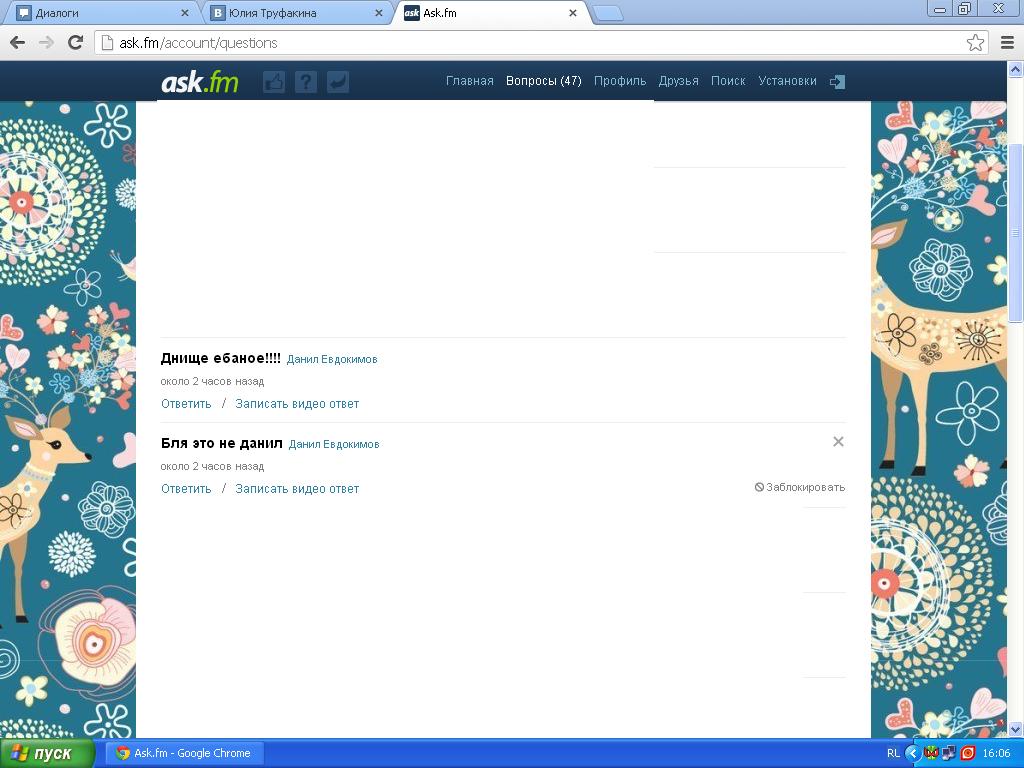Open Данил Евдокимов profile beside 'Бля это не данил'

[x=334, y=445]
